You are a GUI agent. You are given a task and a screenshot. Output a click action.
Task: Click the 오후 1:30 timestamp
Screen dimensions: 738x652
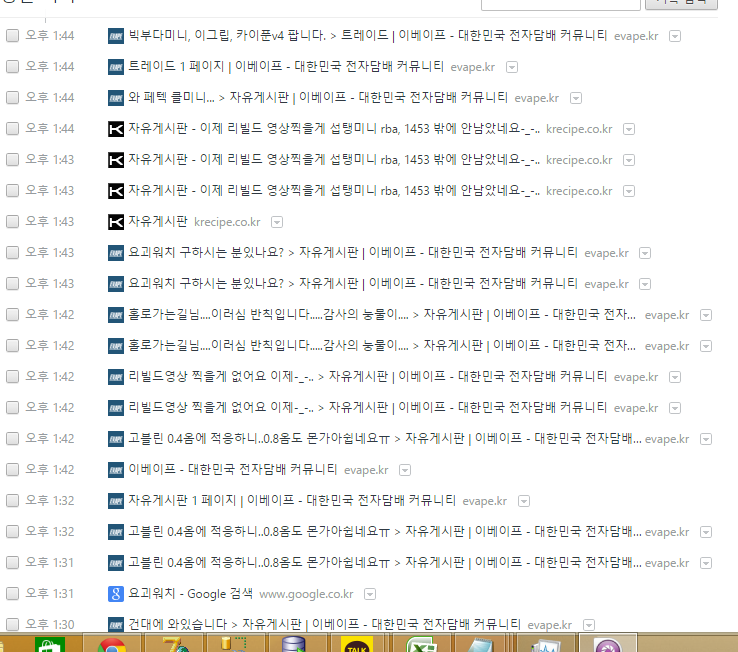pyautogui.click(x=49, y=625)
